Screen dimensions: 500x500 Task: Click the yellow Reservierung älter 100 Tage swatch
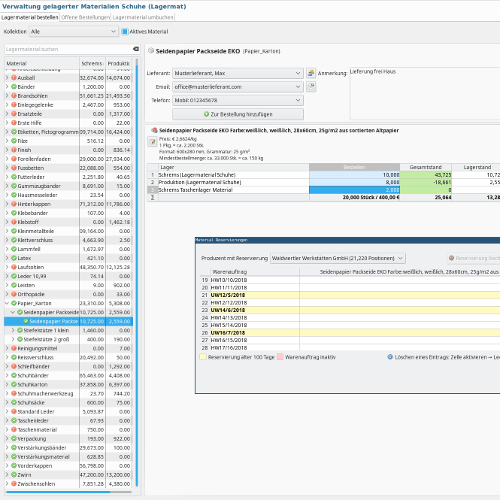(203, 357)
